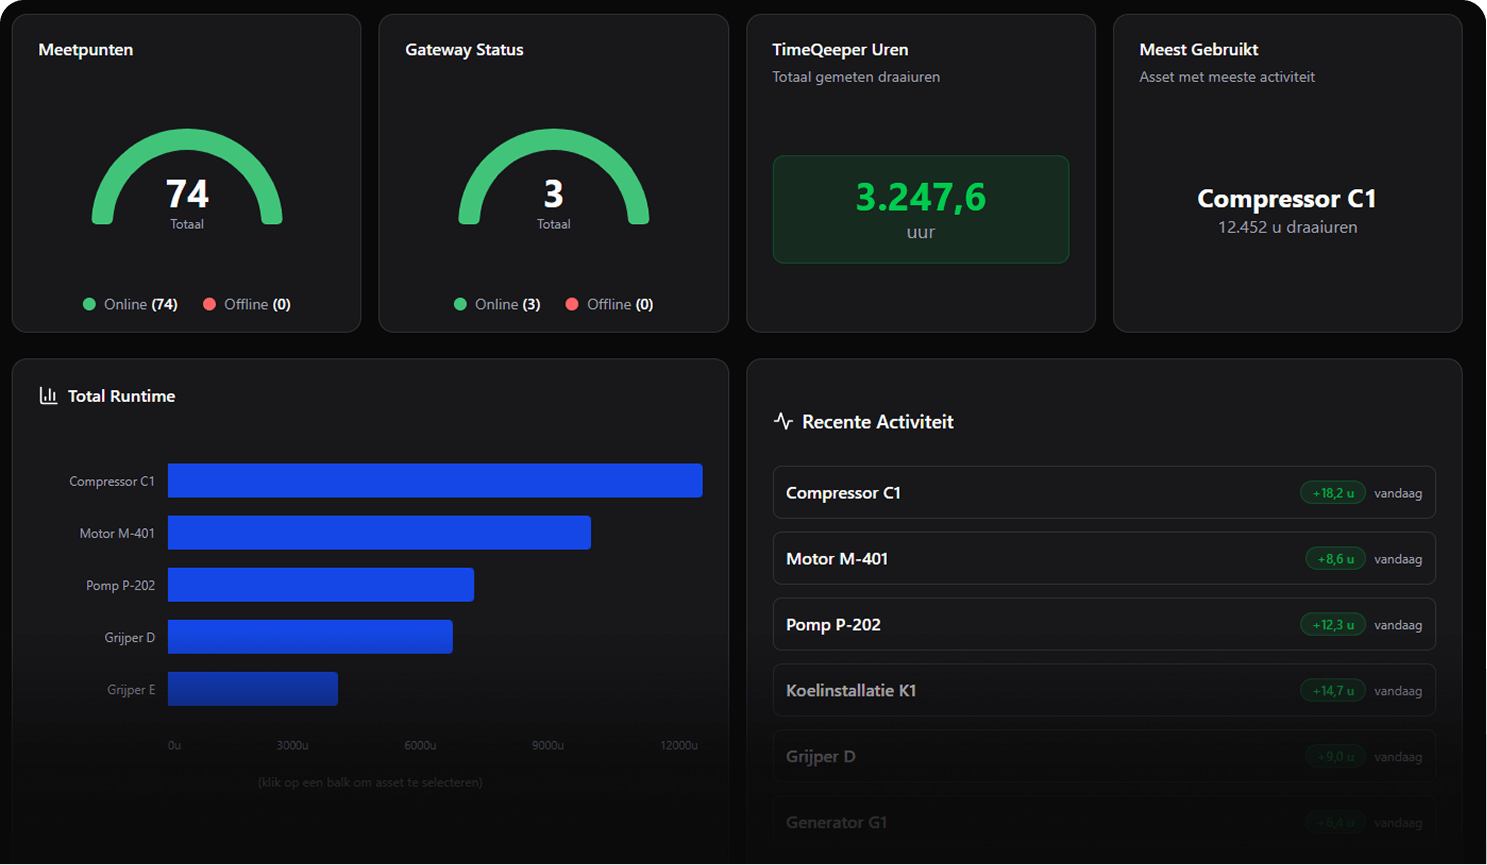Click the Grijper D runtime bar
Screen dimensions: 1487x865
pyautogui.click(x=310, y=637)
